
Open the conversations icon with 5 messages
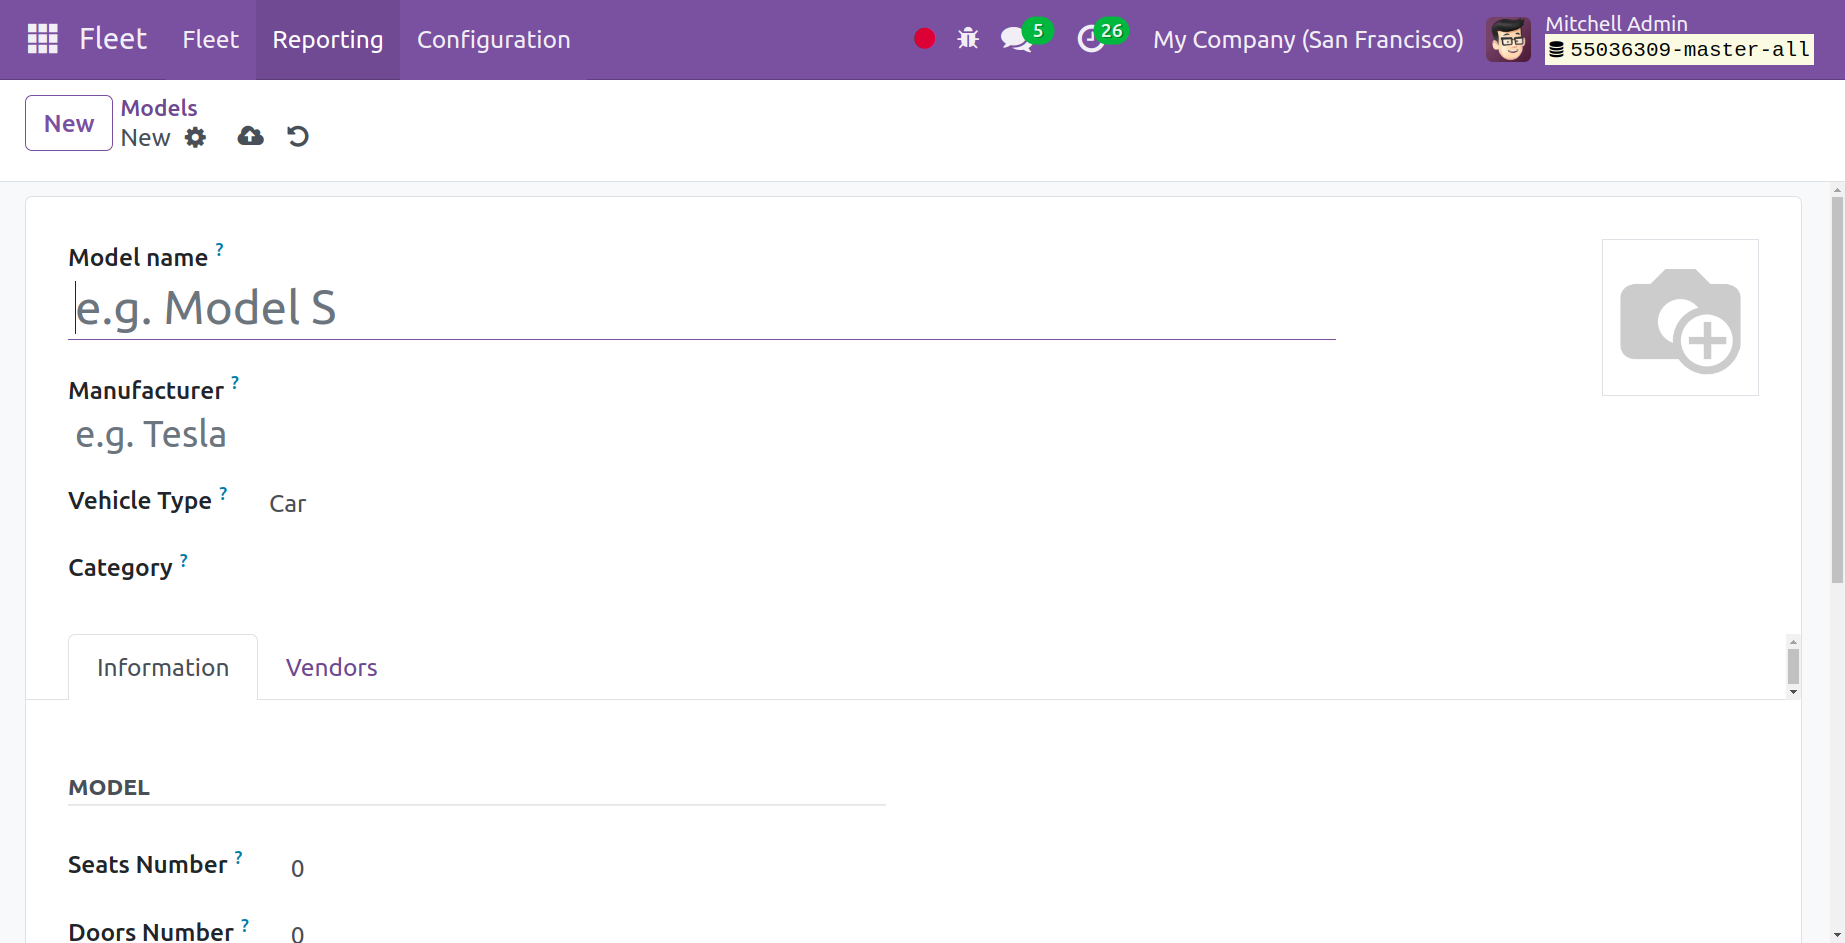(1024, 38)
